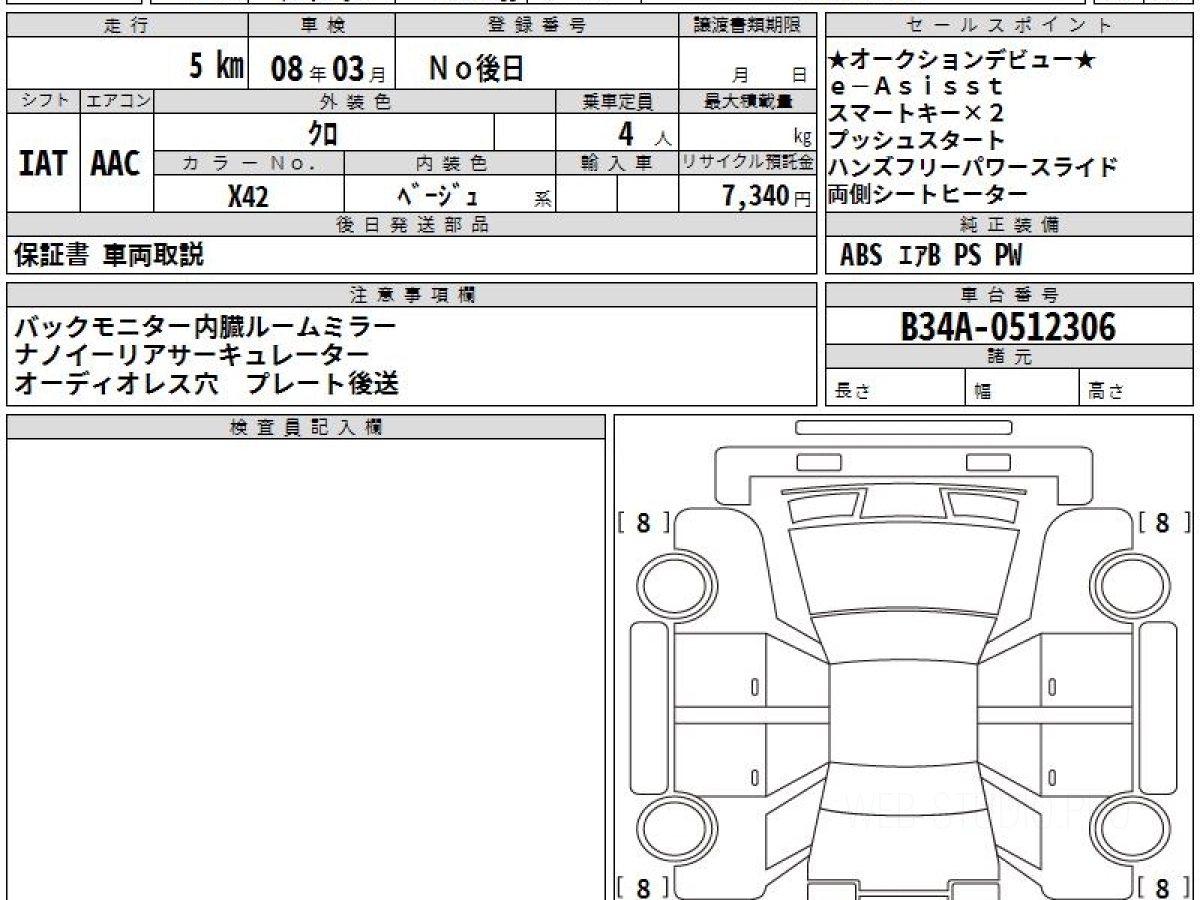Image resolution: width=1200 pixels, height=900 pixels.
Task: Click the "高さ" dimension label
Action: tap(1106, 392)
